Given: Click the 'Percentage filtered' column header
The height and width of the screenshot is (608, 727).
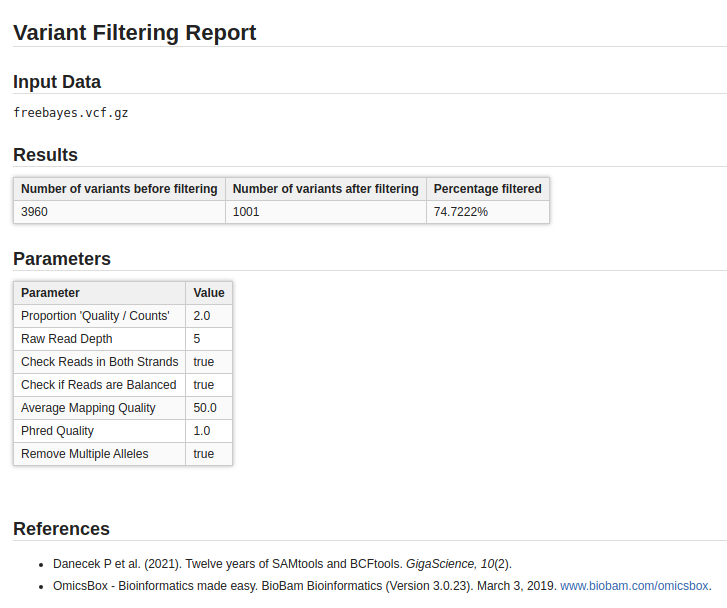Looking at the screenshot, I should click(487, 189).
